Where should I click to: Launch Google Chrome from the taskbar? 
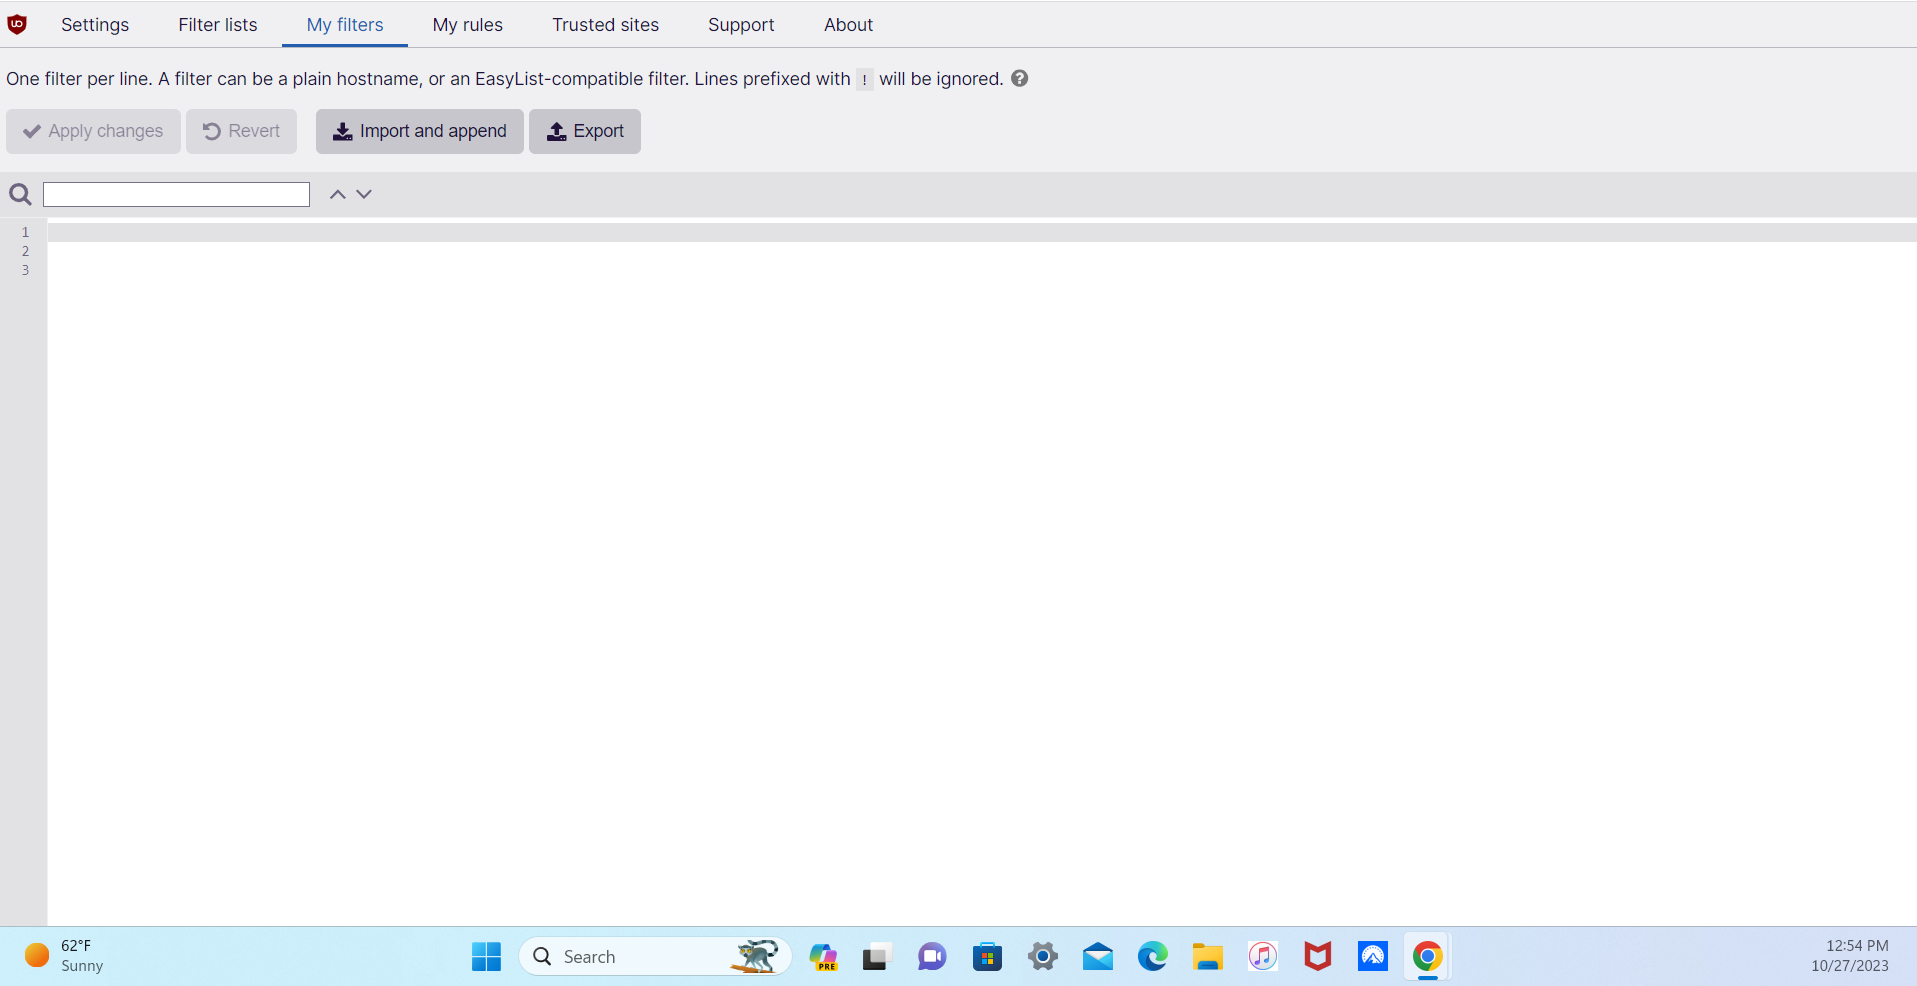point(1426,956)
